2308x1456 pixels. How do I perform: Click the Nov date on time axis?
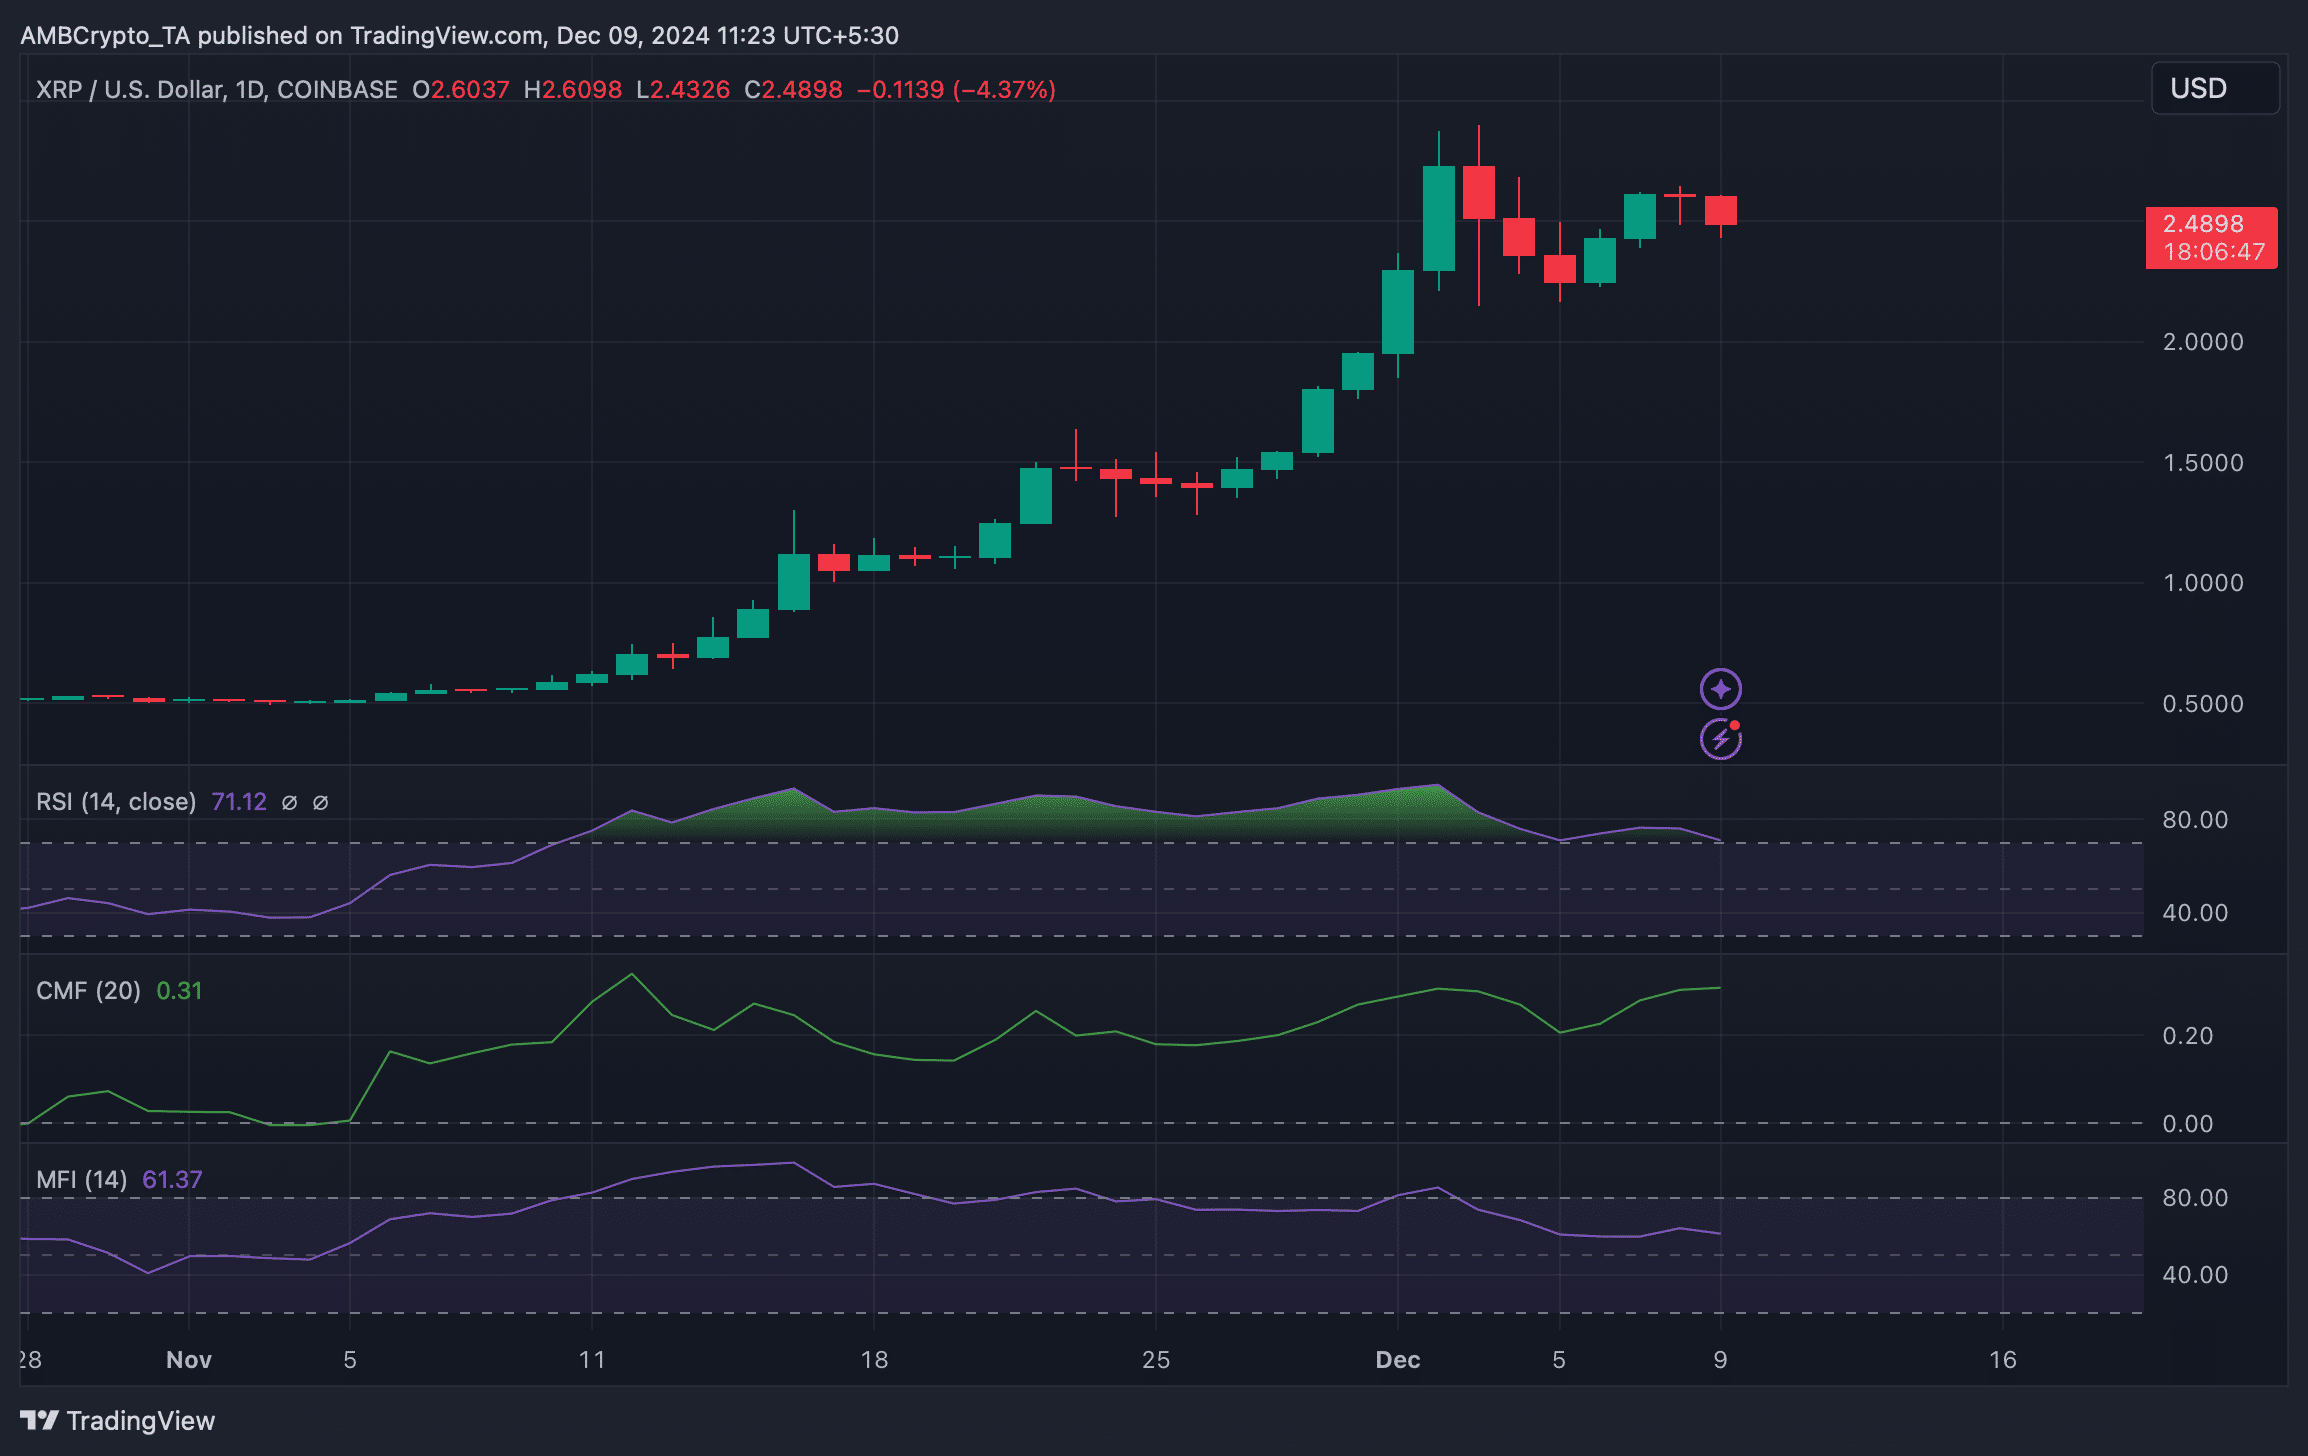pos(189,1360)
